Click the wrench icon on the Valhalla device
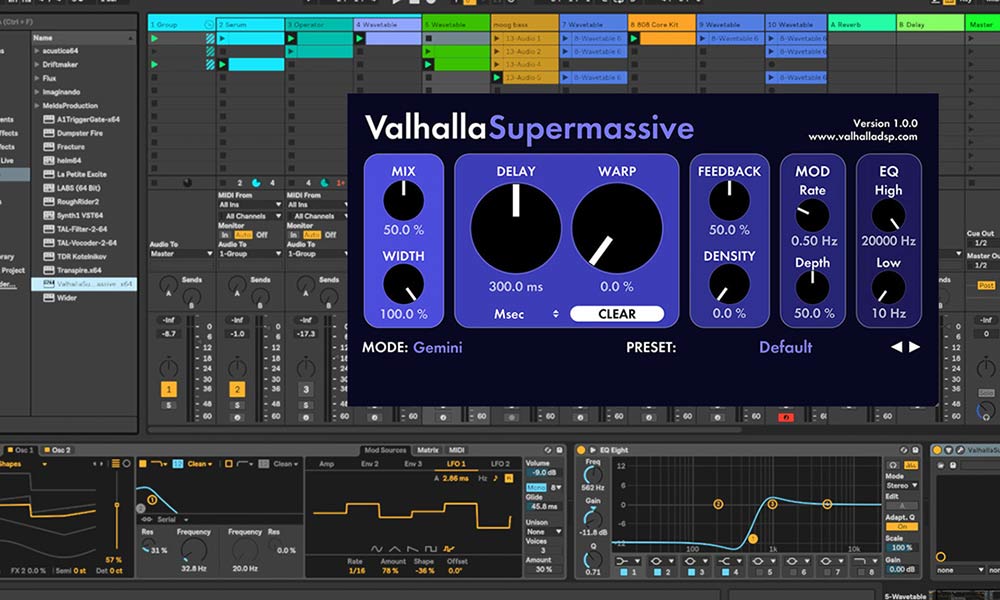 [960, 449]
